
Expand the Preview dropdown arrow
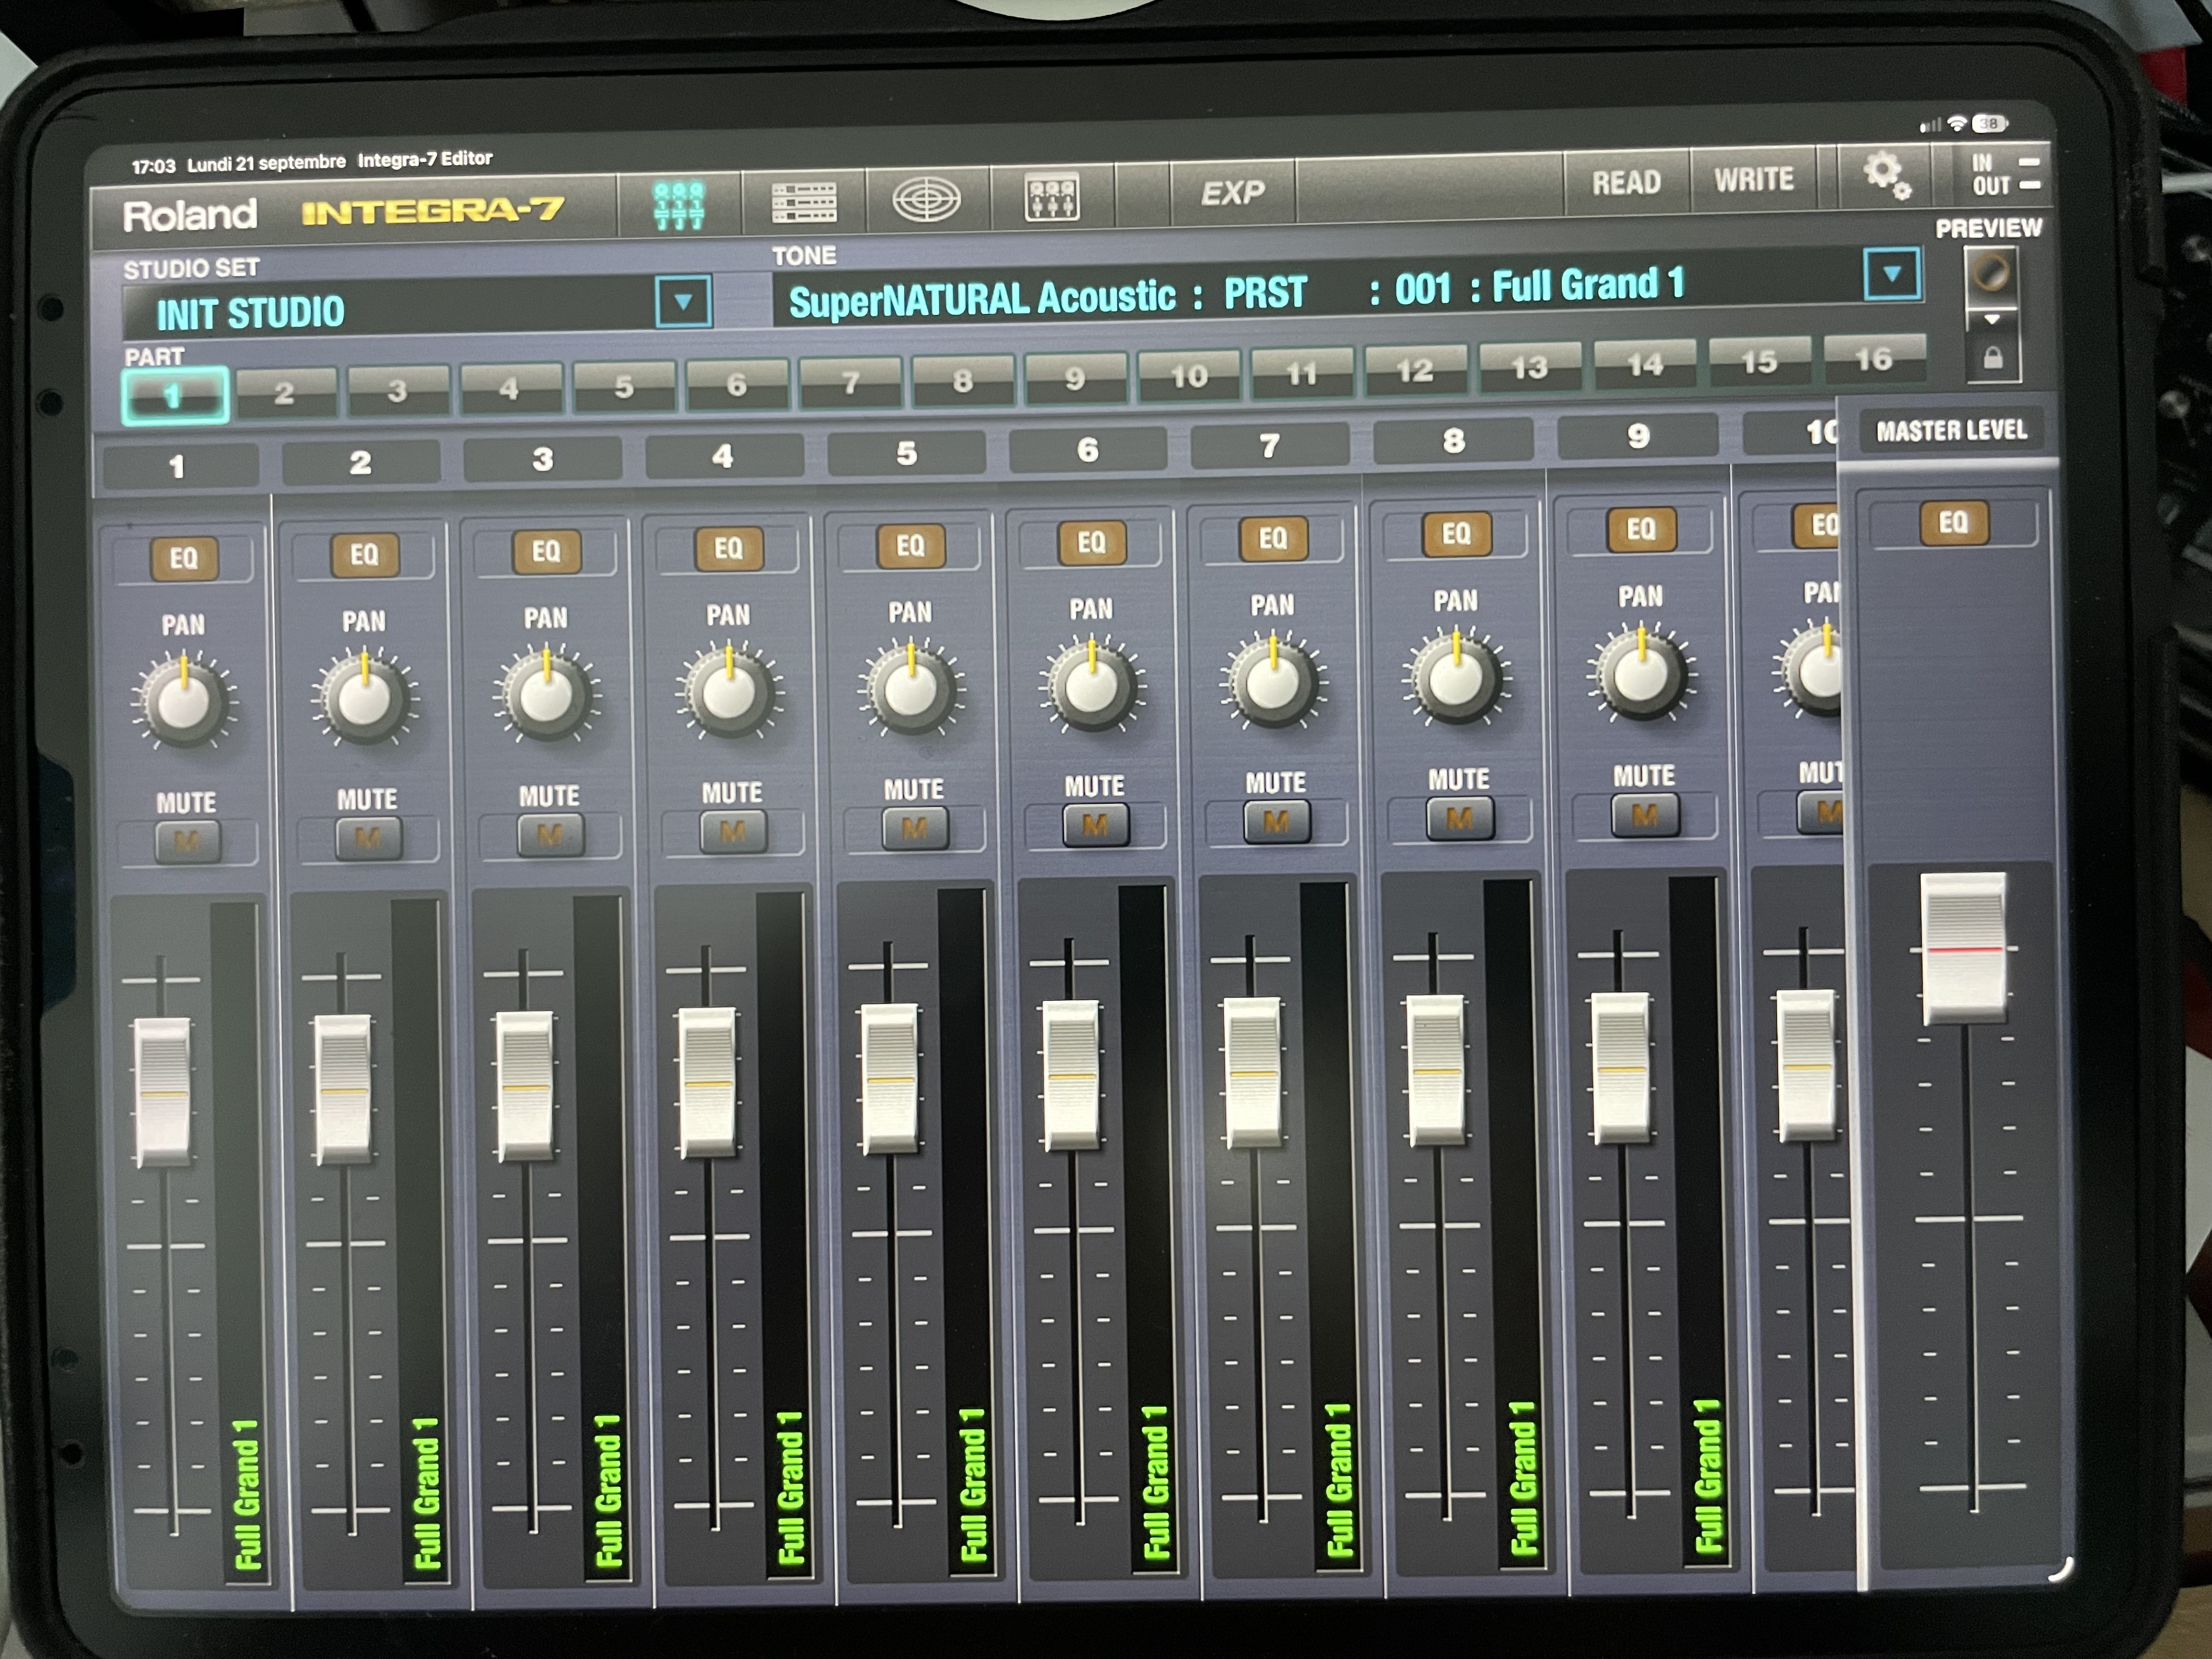[x=1992, y=320]
